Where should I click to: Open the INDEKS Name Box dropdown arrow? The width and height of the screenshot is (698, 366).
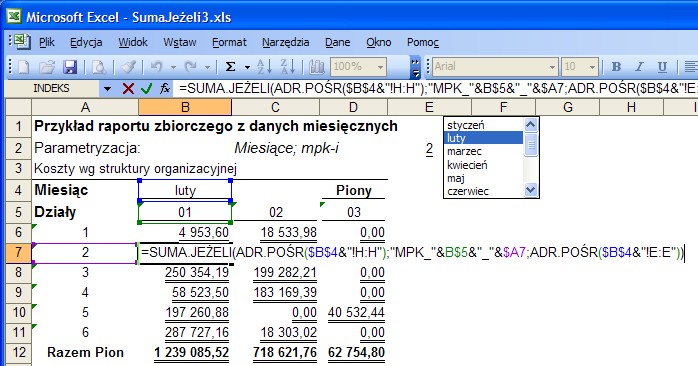(107, 89)
